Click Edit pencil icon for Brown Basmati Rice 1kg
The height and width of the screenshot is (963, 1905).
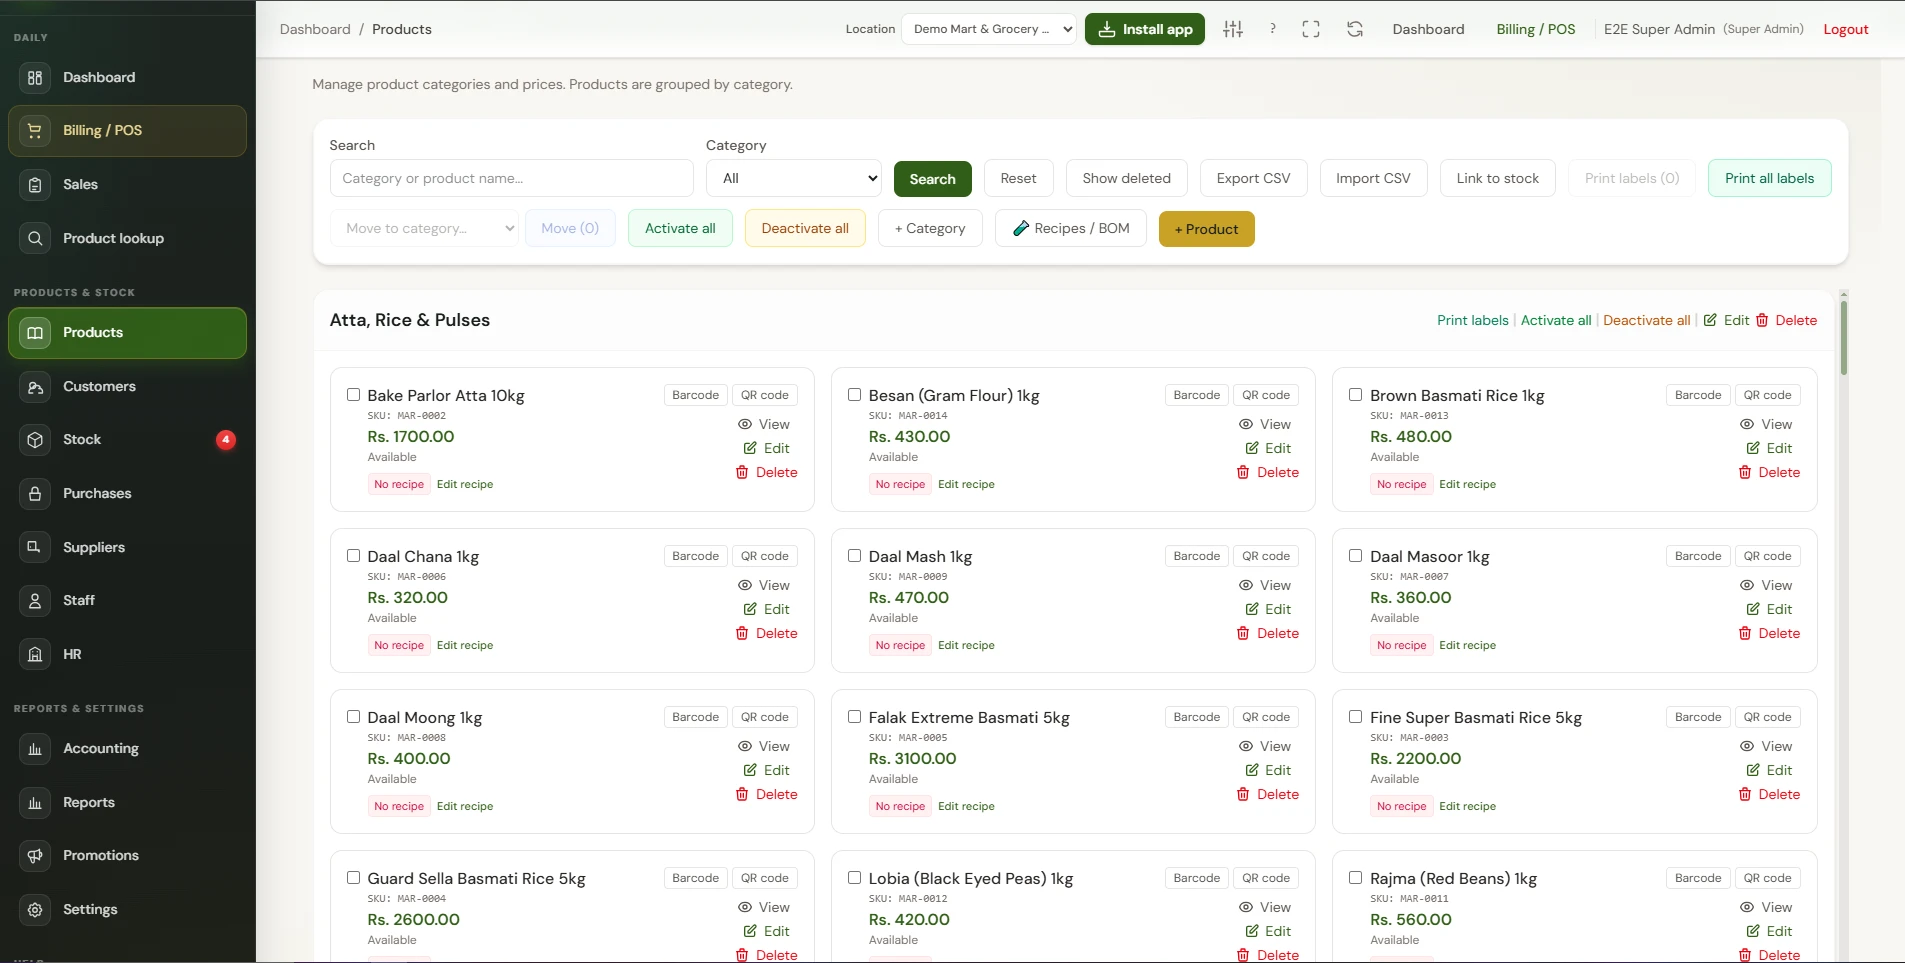(1753, 448)
